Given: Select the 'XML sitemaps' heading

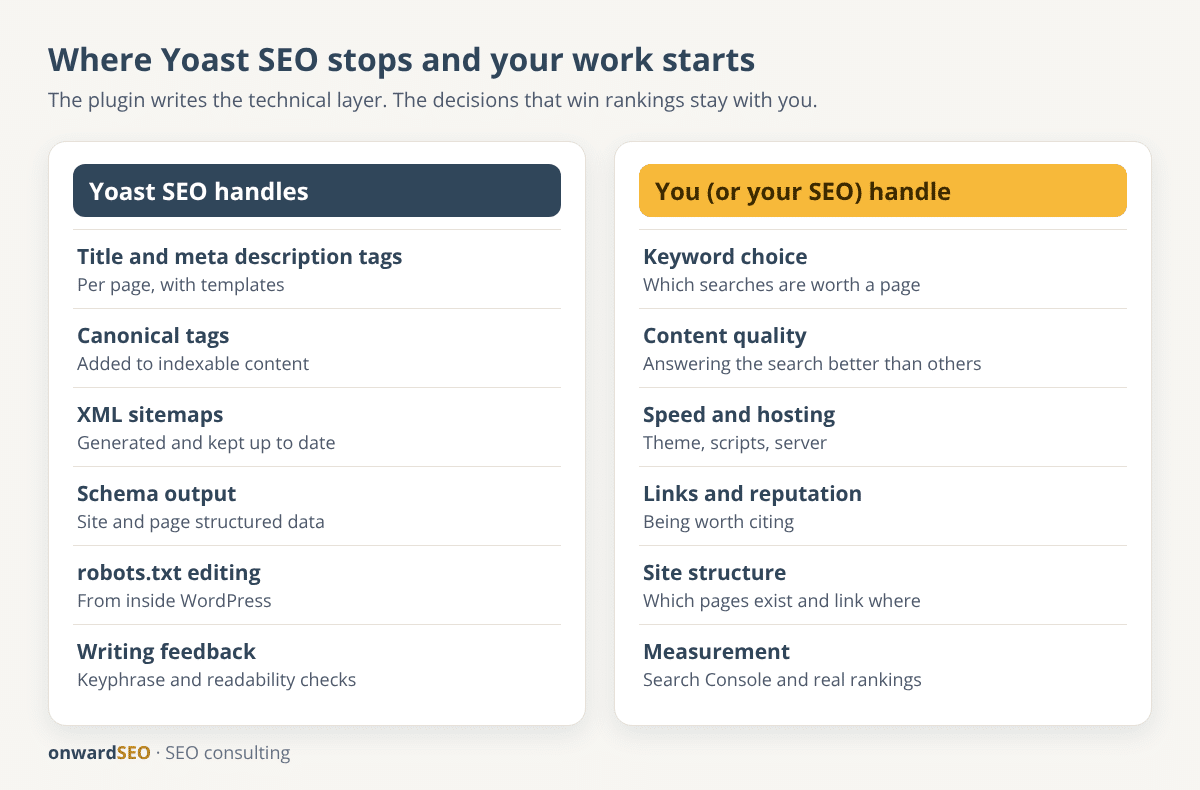Looking at the screenshot, I should 150,415.
